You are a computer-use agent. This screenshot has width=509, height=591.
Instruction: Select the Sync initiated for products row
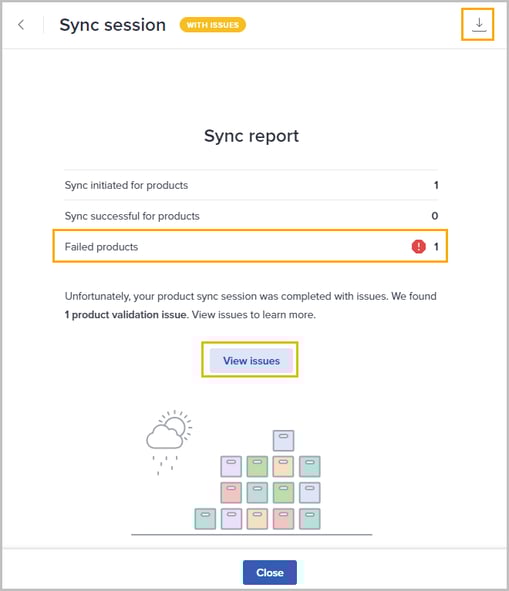(x=251, y=185)
